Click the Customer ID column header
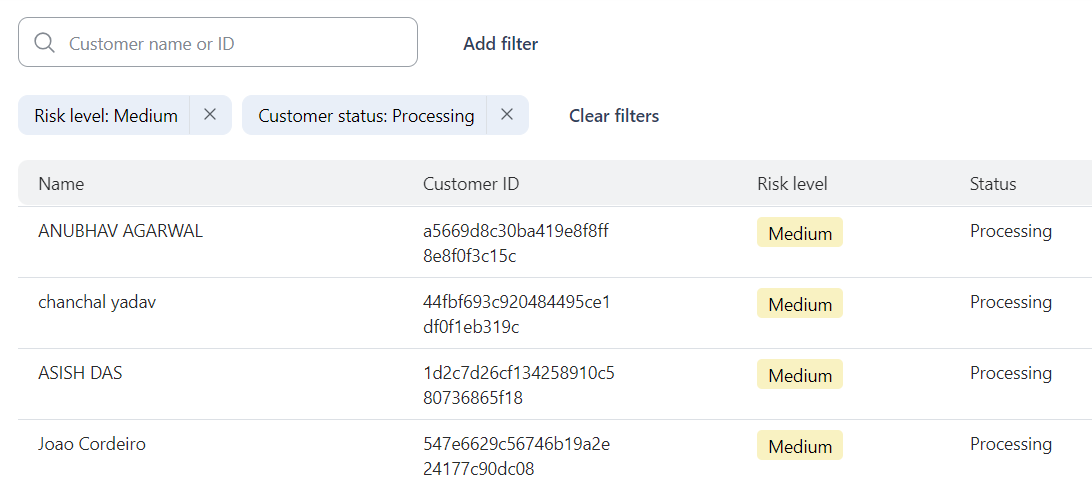 [x=471, y=184]
